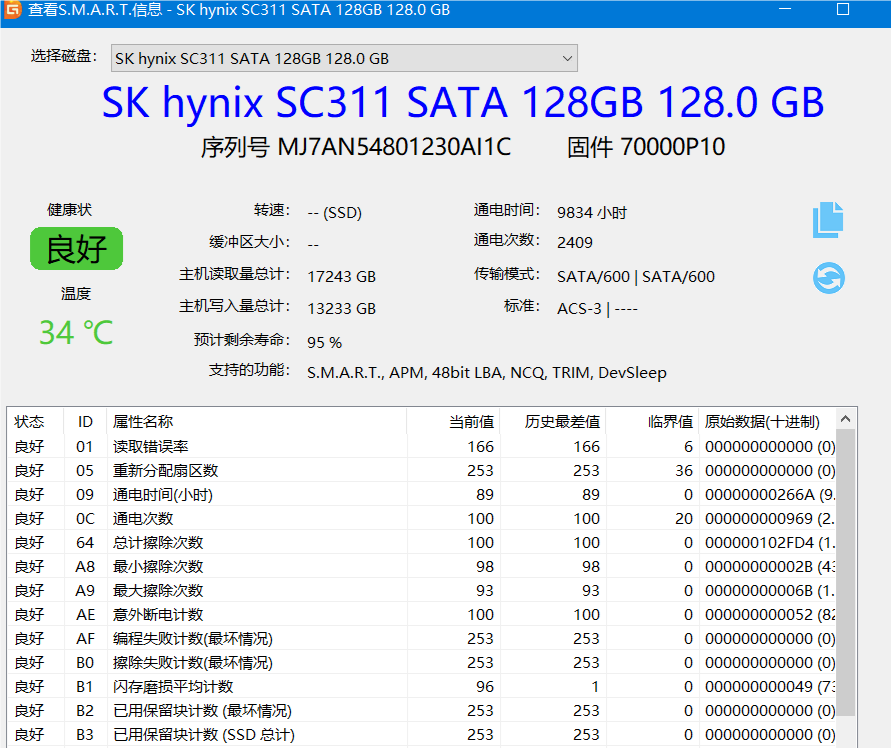The image size is (891, 748).
Task: Select the 意外断电计数 attribute row
Action: (x=158, y=614)
